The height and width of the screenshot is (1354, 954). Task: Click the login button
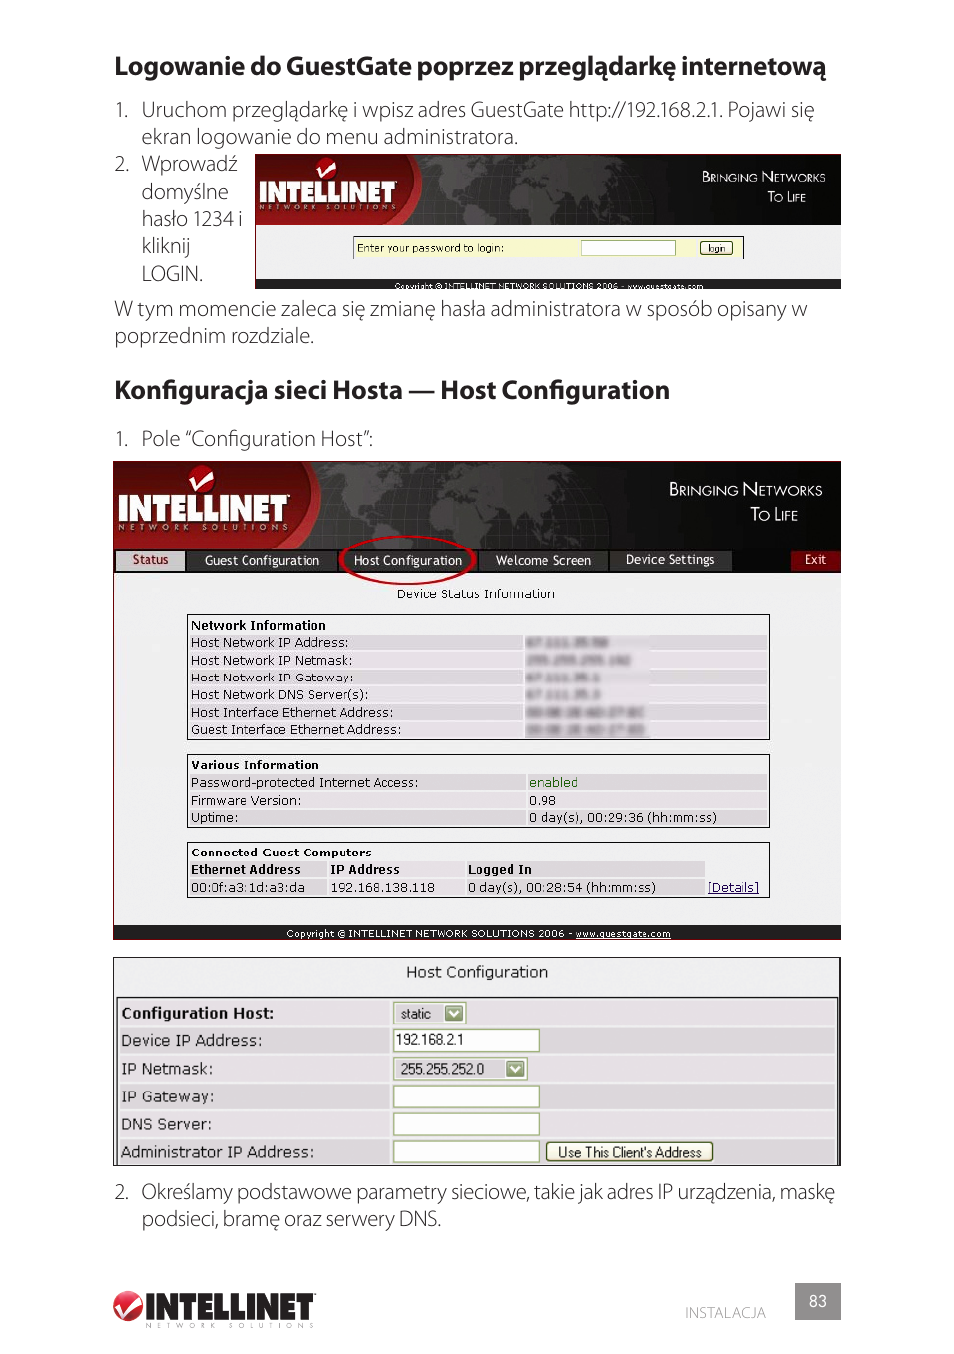pos(716,248)
